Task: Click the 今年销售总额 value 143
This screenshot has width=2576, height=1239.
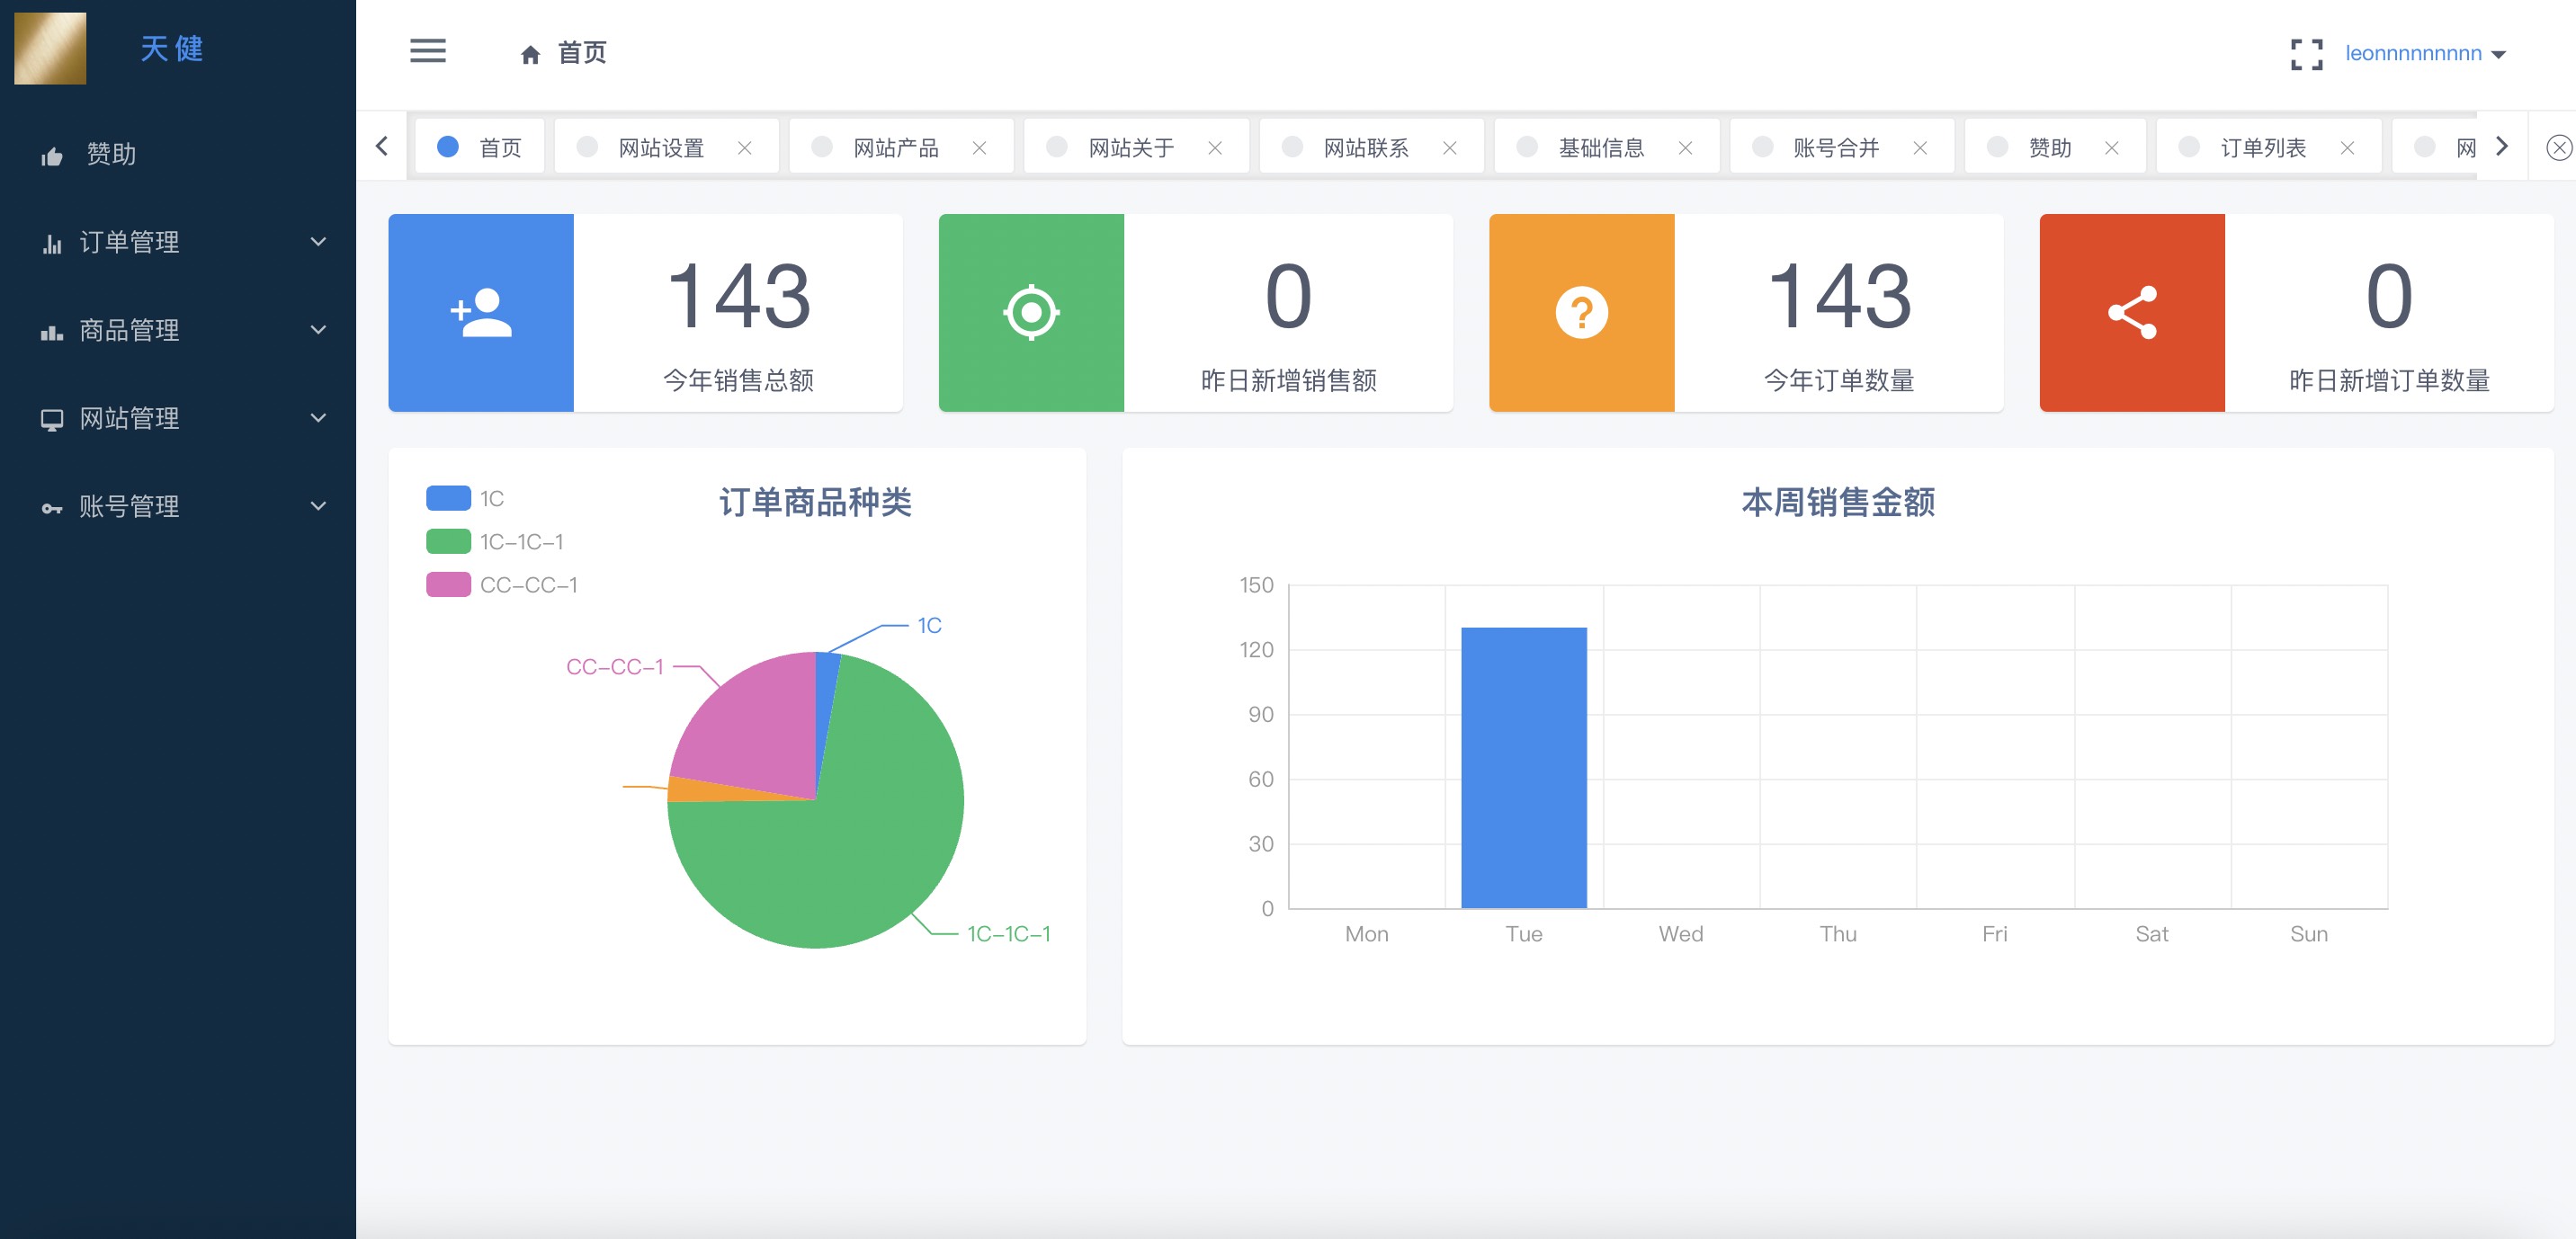Action: click(x=738, y=296)
